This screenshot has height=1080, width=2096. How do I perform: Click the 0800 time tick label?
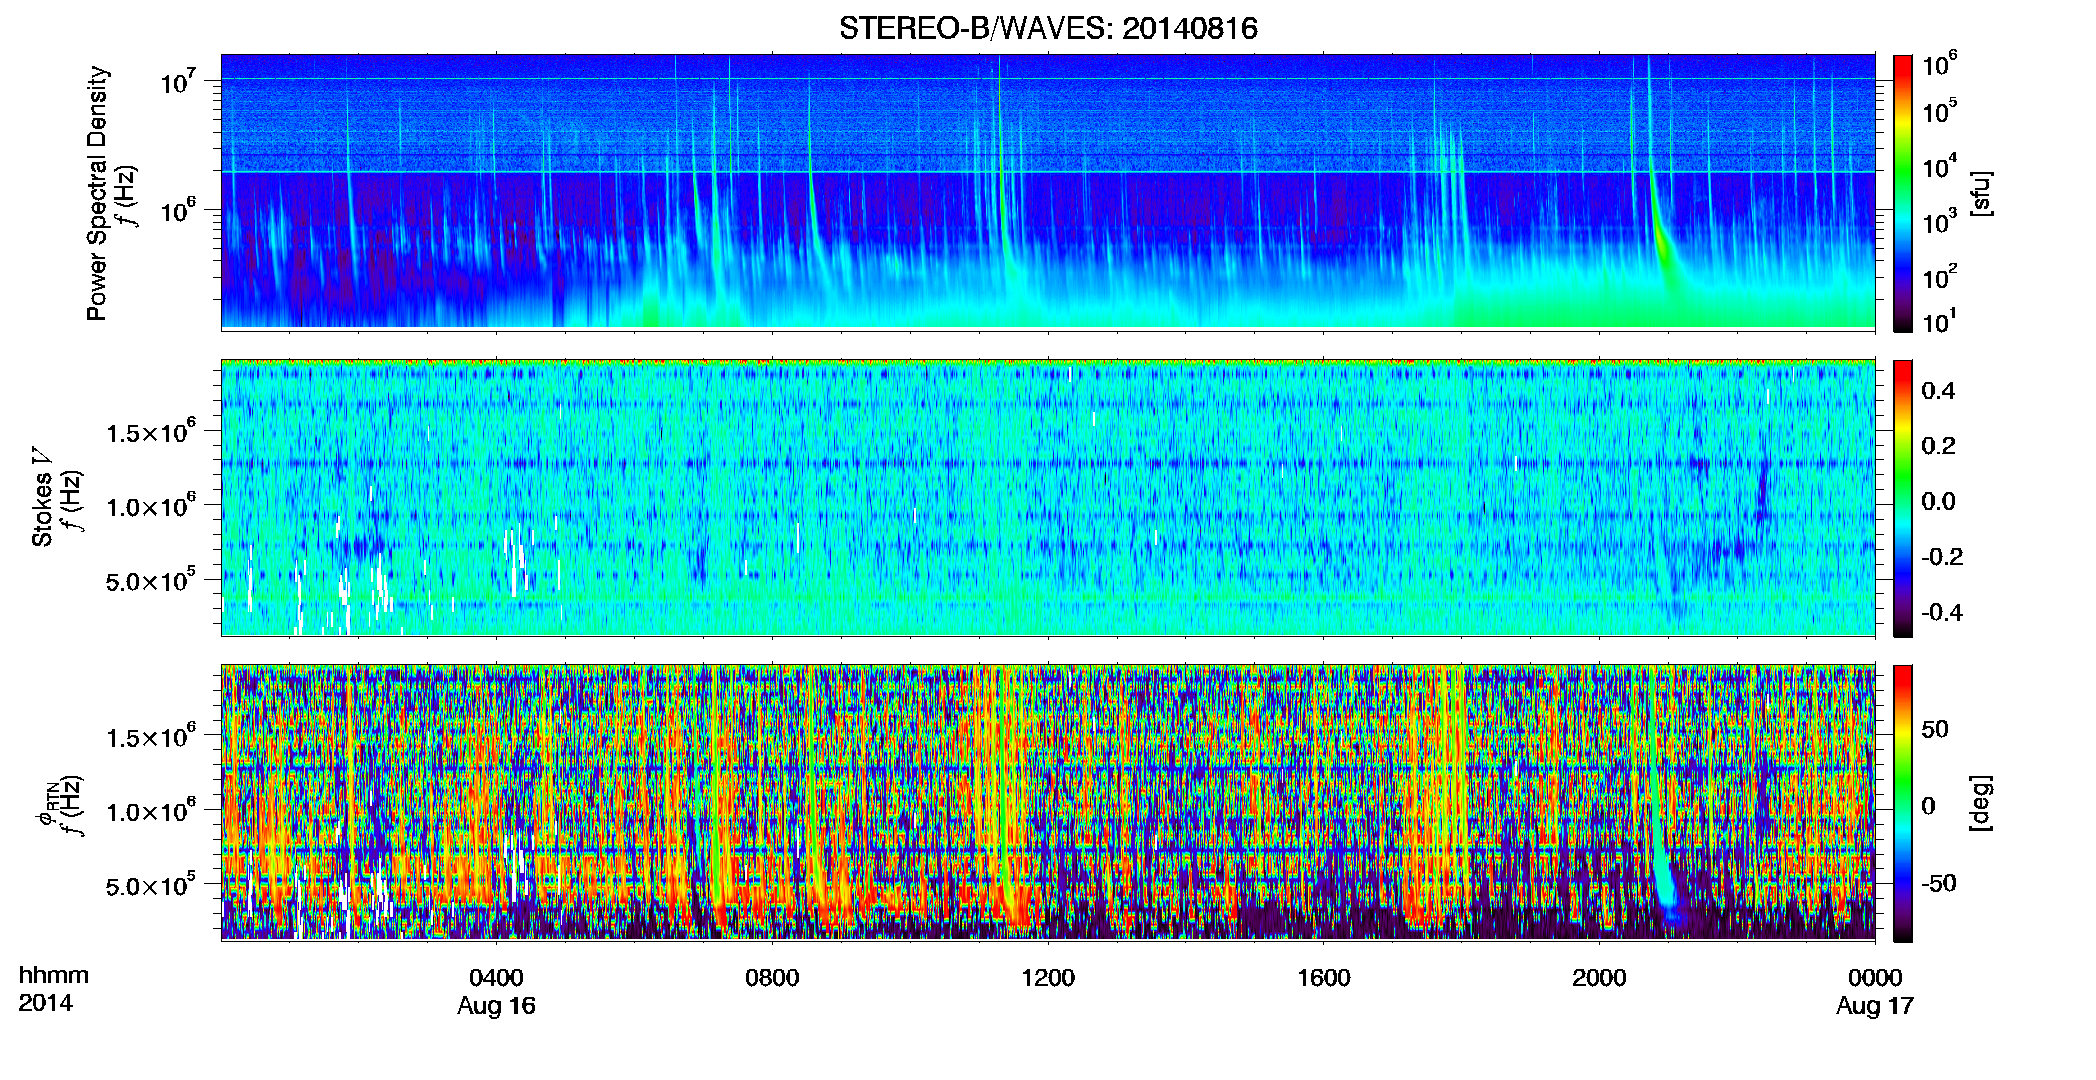coord(772,977)
